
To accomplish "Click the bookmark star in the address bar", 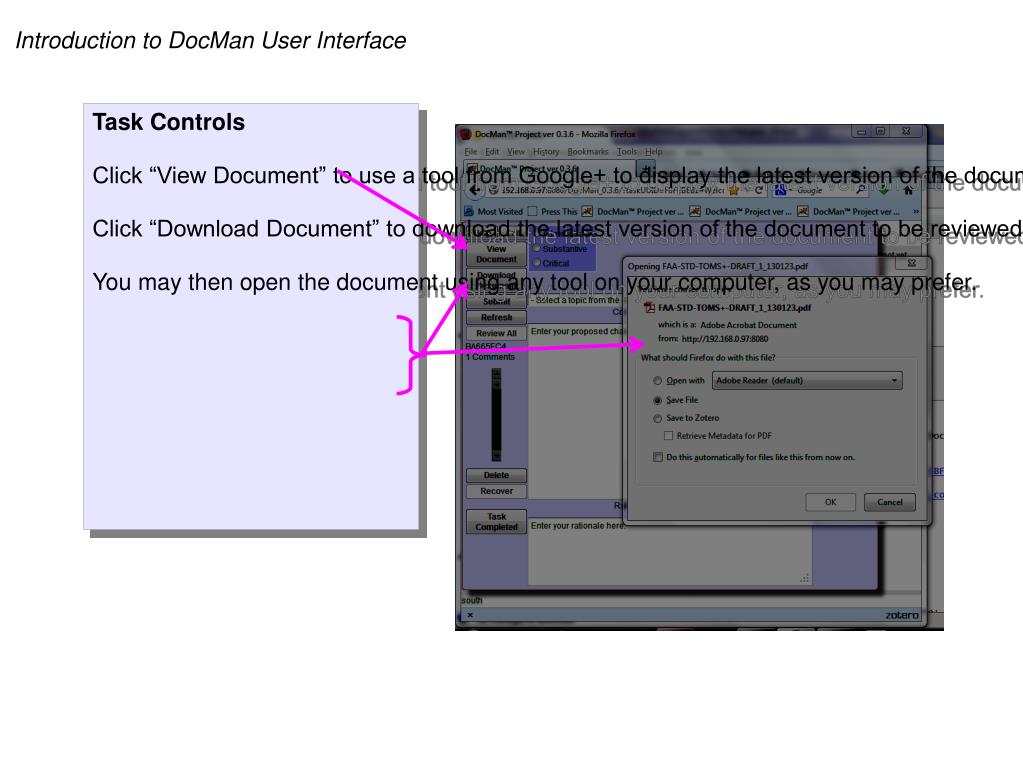I will click(x=733, y=190).
